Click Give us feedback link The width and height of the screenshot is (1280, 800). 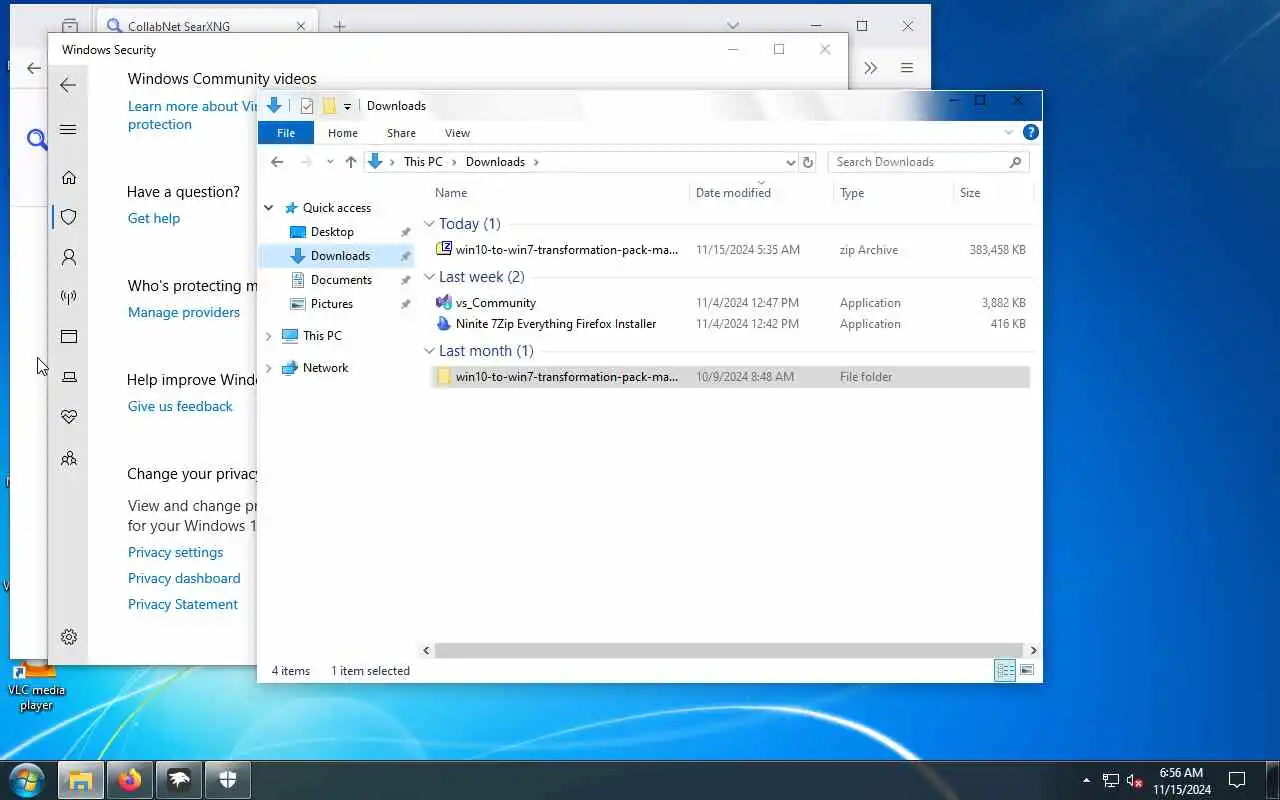click(180, 406)
